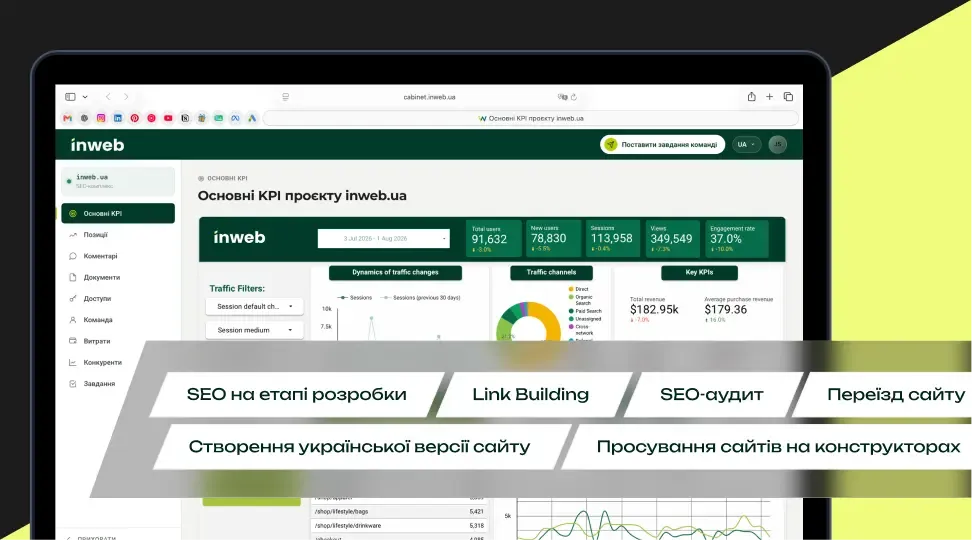
Task: Open the browser Share icon
Action: point(751,96)
